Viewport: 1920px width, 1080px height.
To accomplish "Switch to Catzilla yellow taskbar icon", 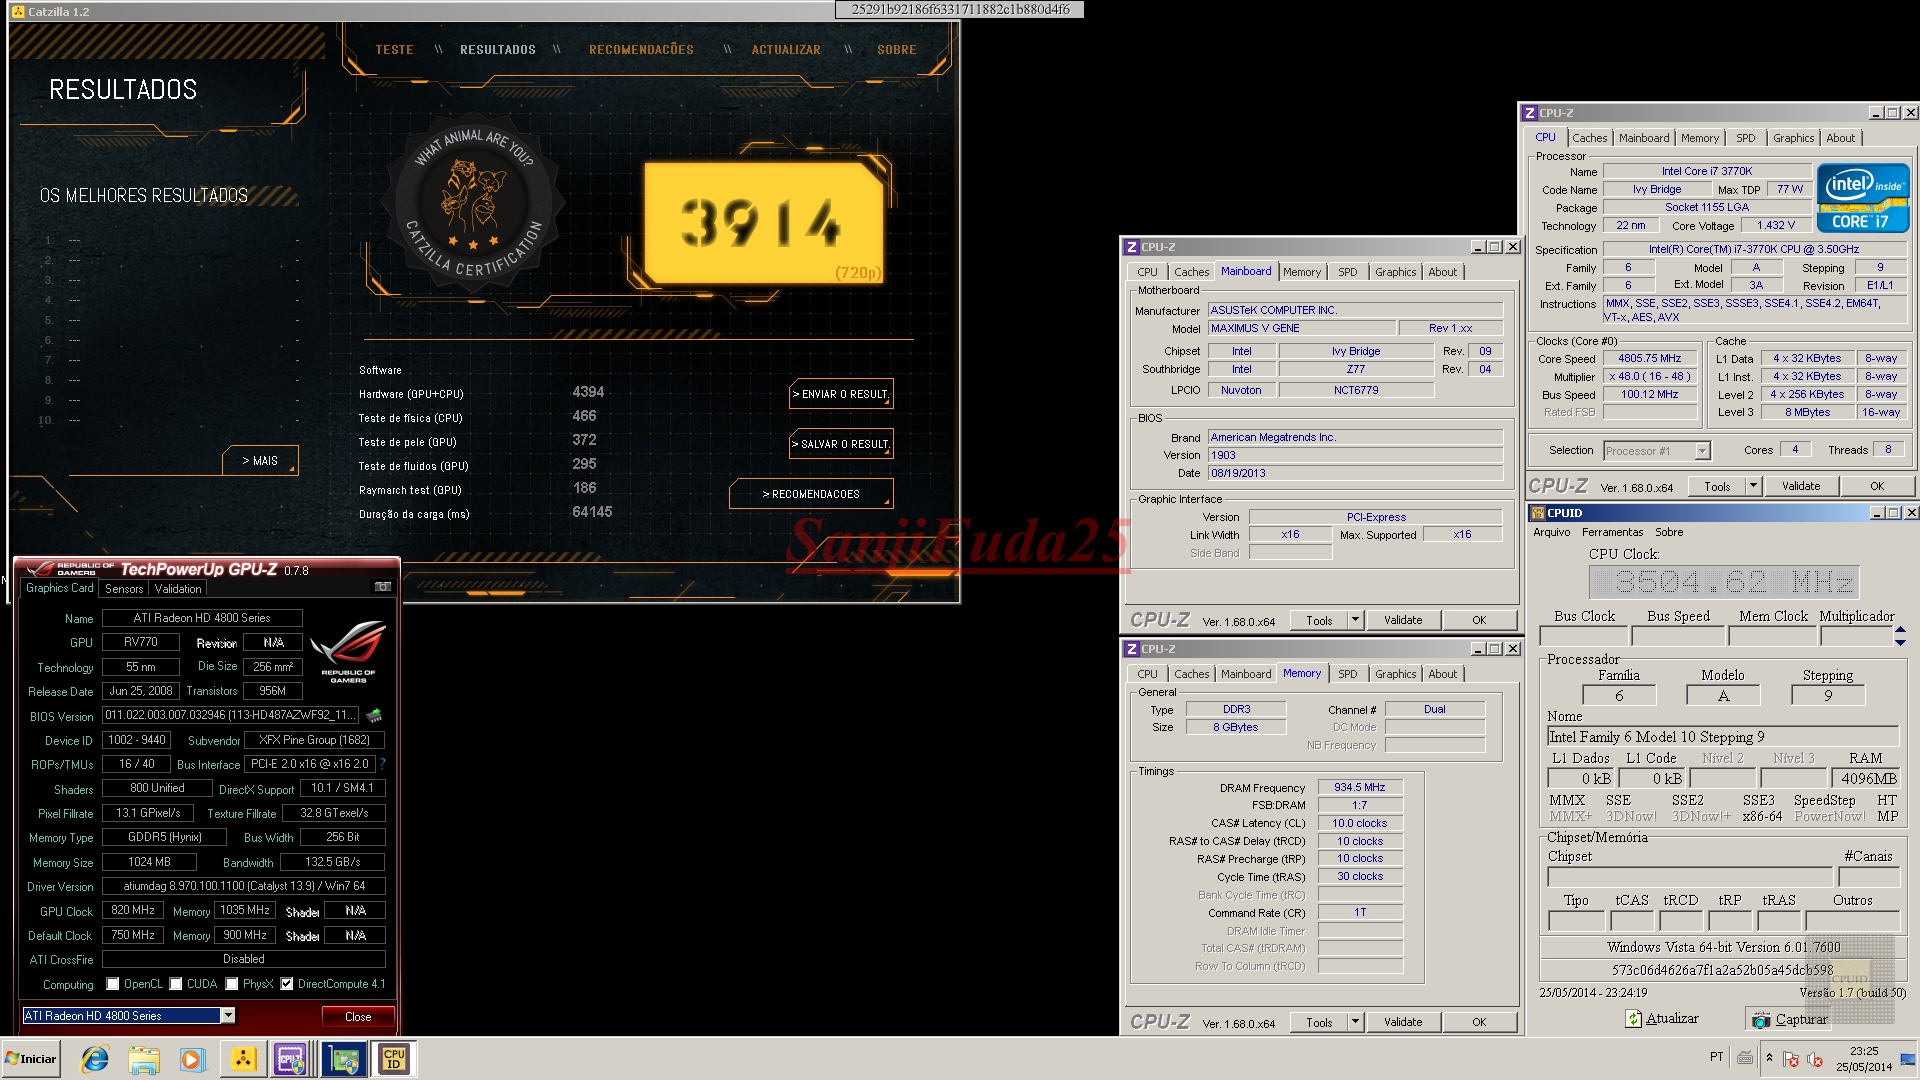I will click(243, 1059).
